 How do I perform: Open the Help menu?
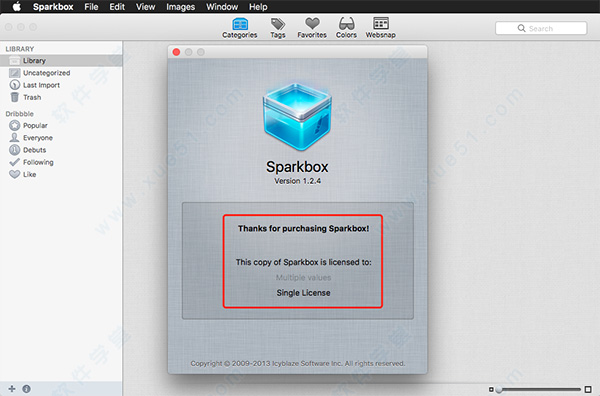258,7
